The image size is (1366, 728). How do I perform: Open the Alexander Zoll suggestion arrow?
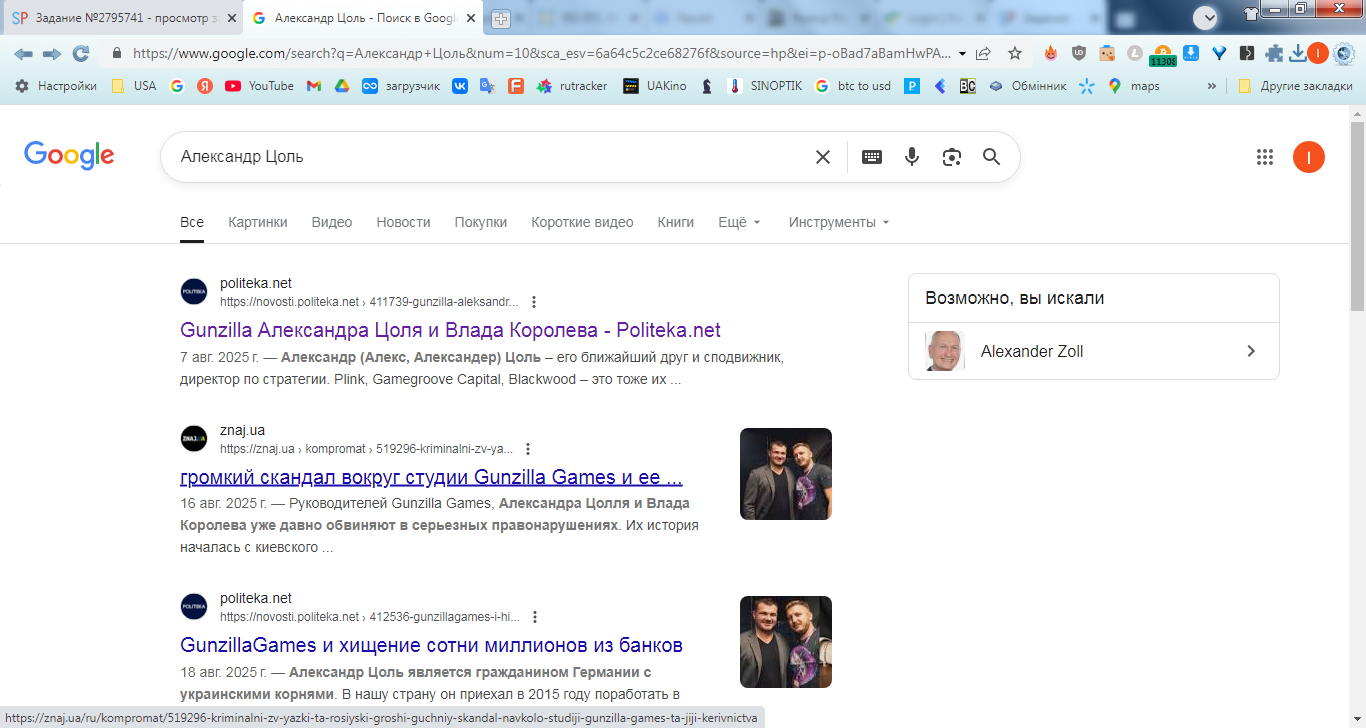[x=1251, y=351]
